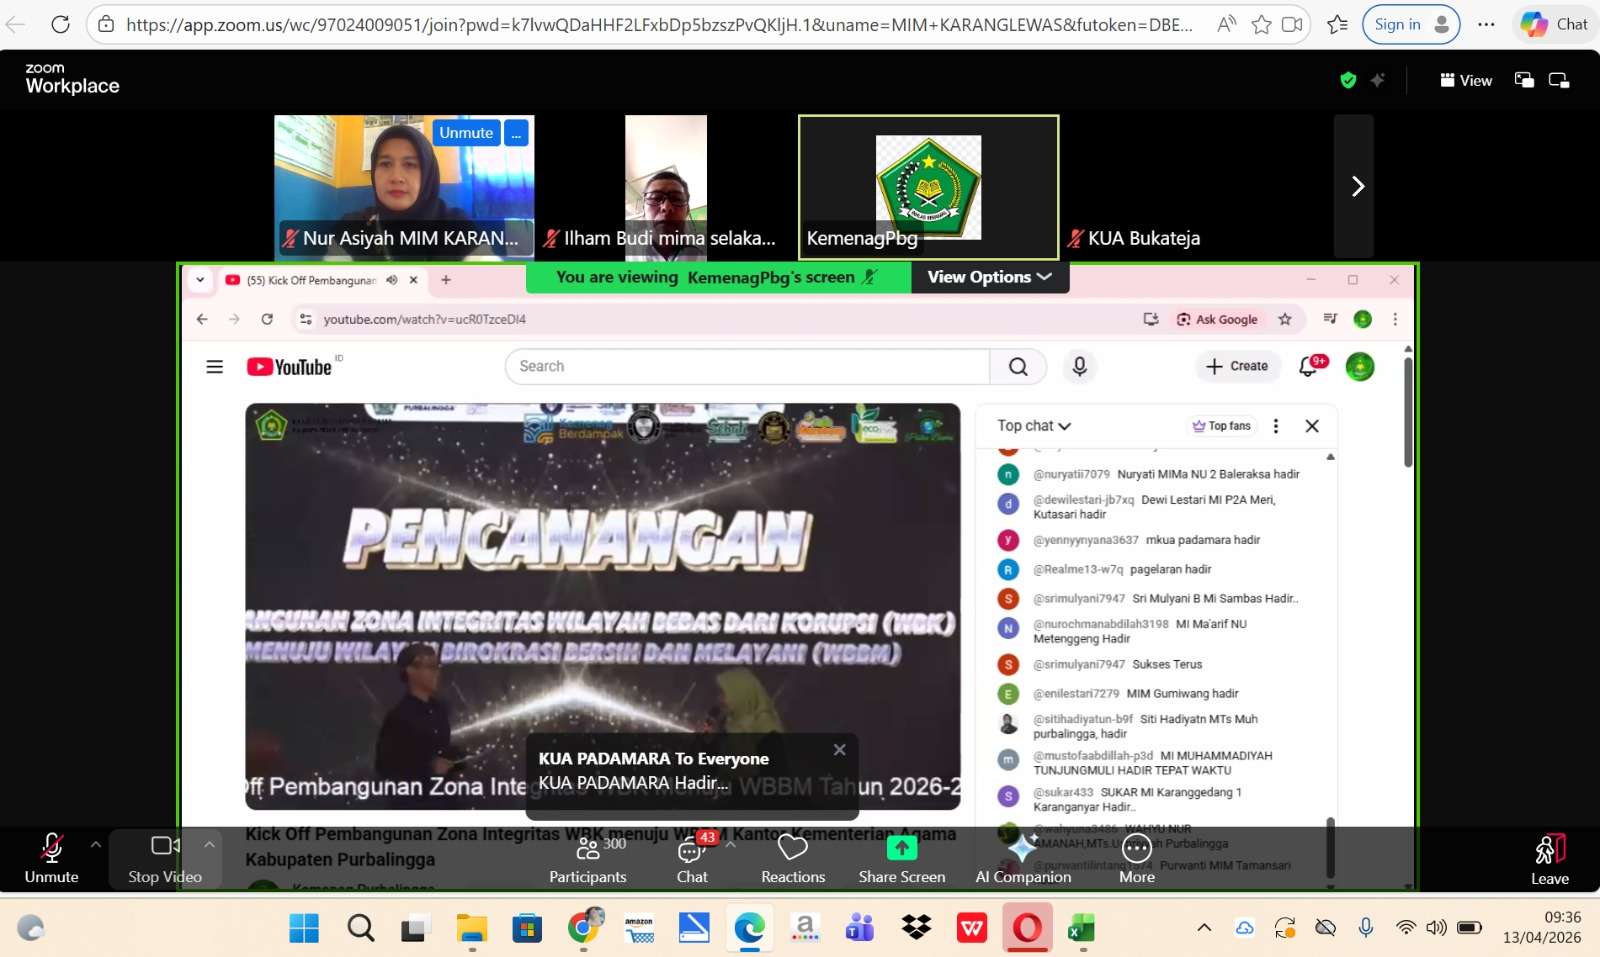Open audio options chevron beside Unmute
Viewport: 1600px width, 957px height.
tap(96, 845)
